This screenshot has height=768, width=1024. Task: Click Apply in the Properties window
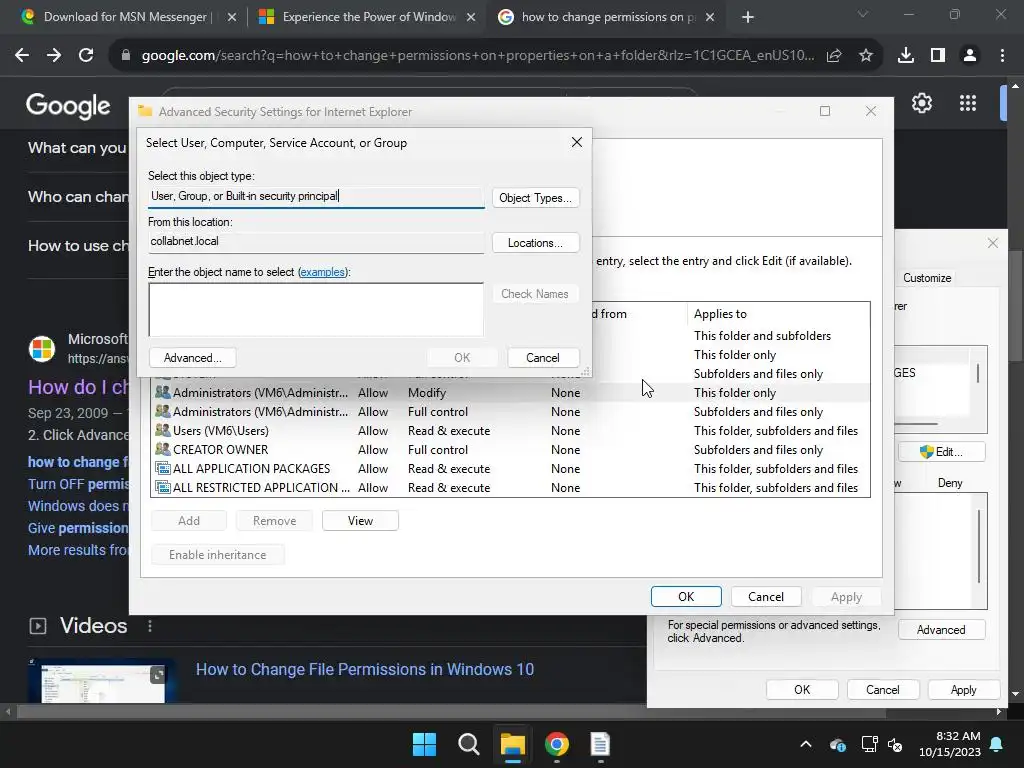click(964, 690)
